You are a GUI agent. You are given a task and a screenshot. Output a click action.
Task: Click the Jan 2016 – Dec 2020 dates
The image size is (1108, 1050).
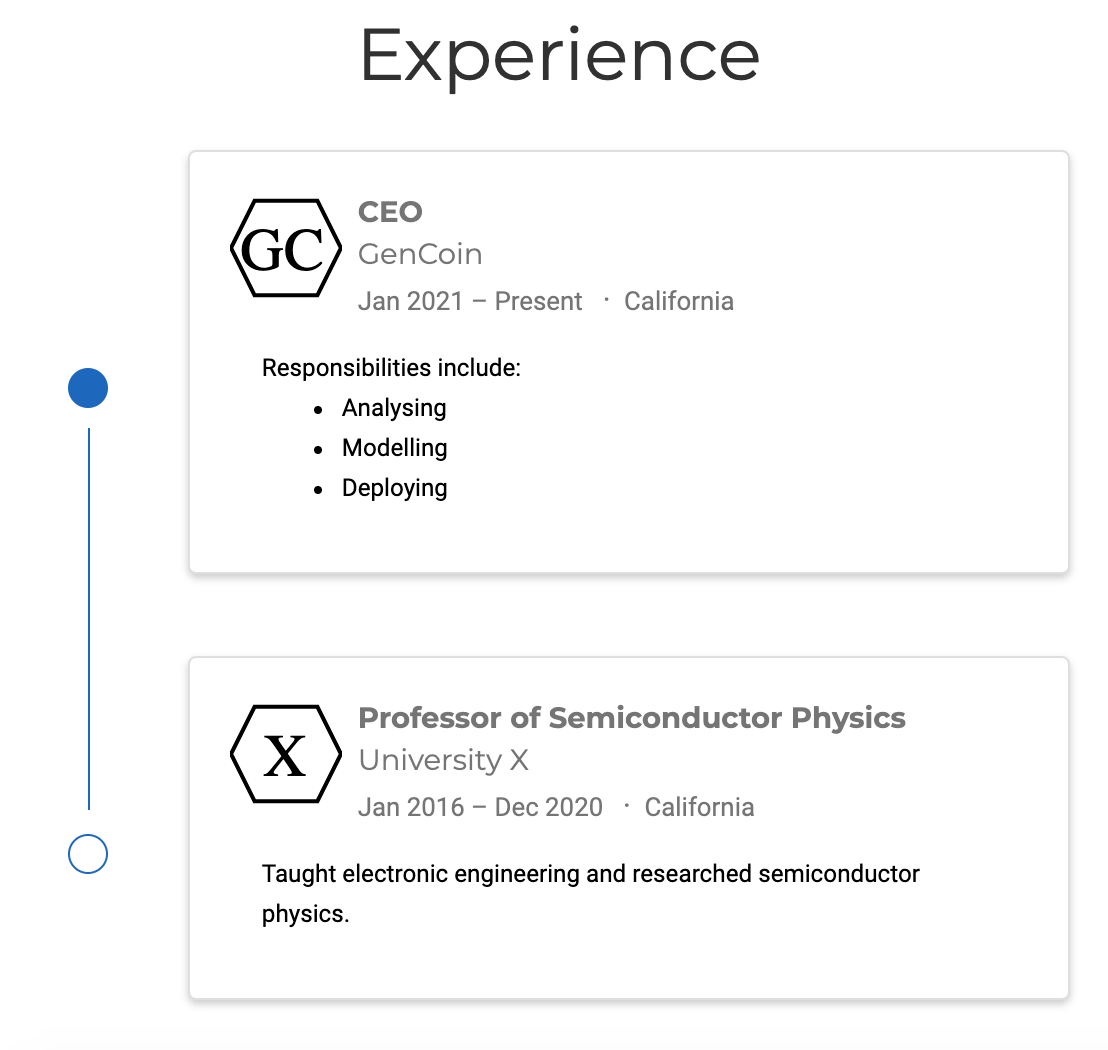(x=481, y=807)
